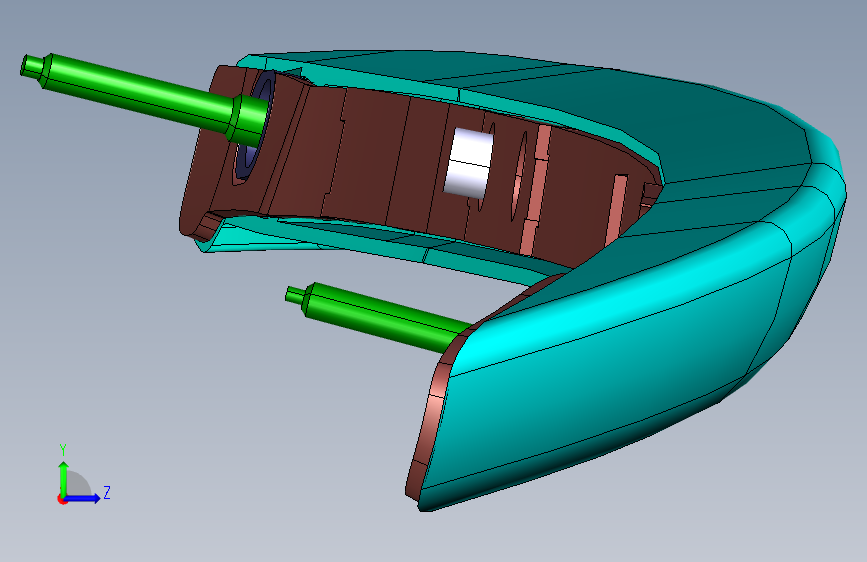Click the green Y axis arrow
The image size is (867, 562).
tap(63, 479)
